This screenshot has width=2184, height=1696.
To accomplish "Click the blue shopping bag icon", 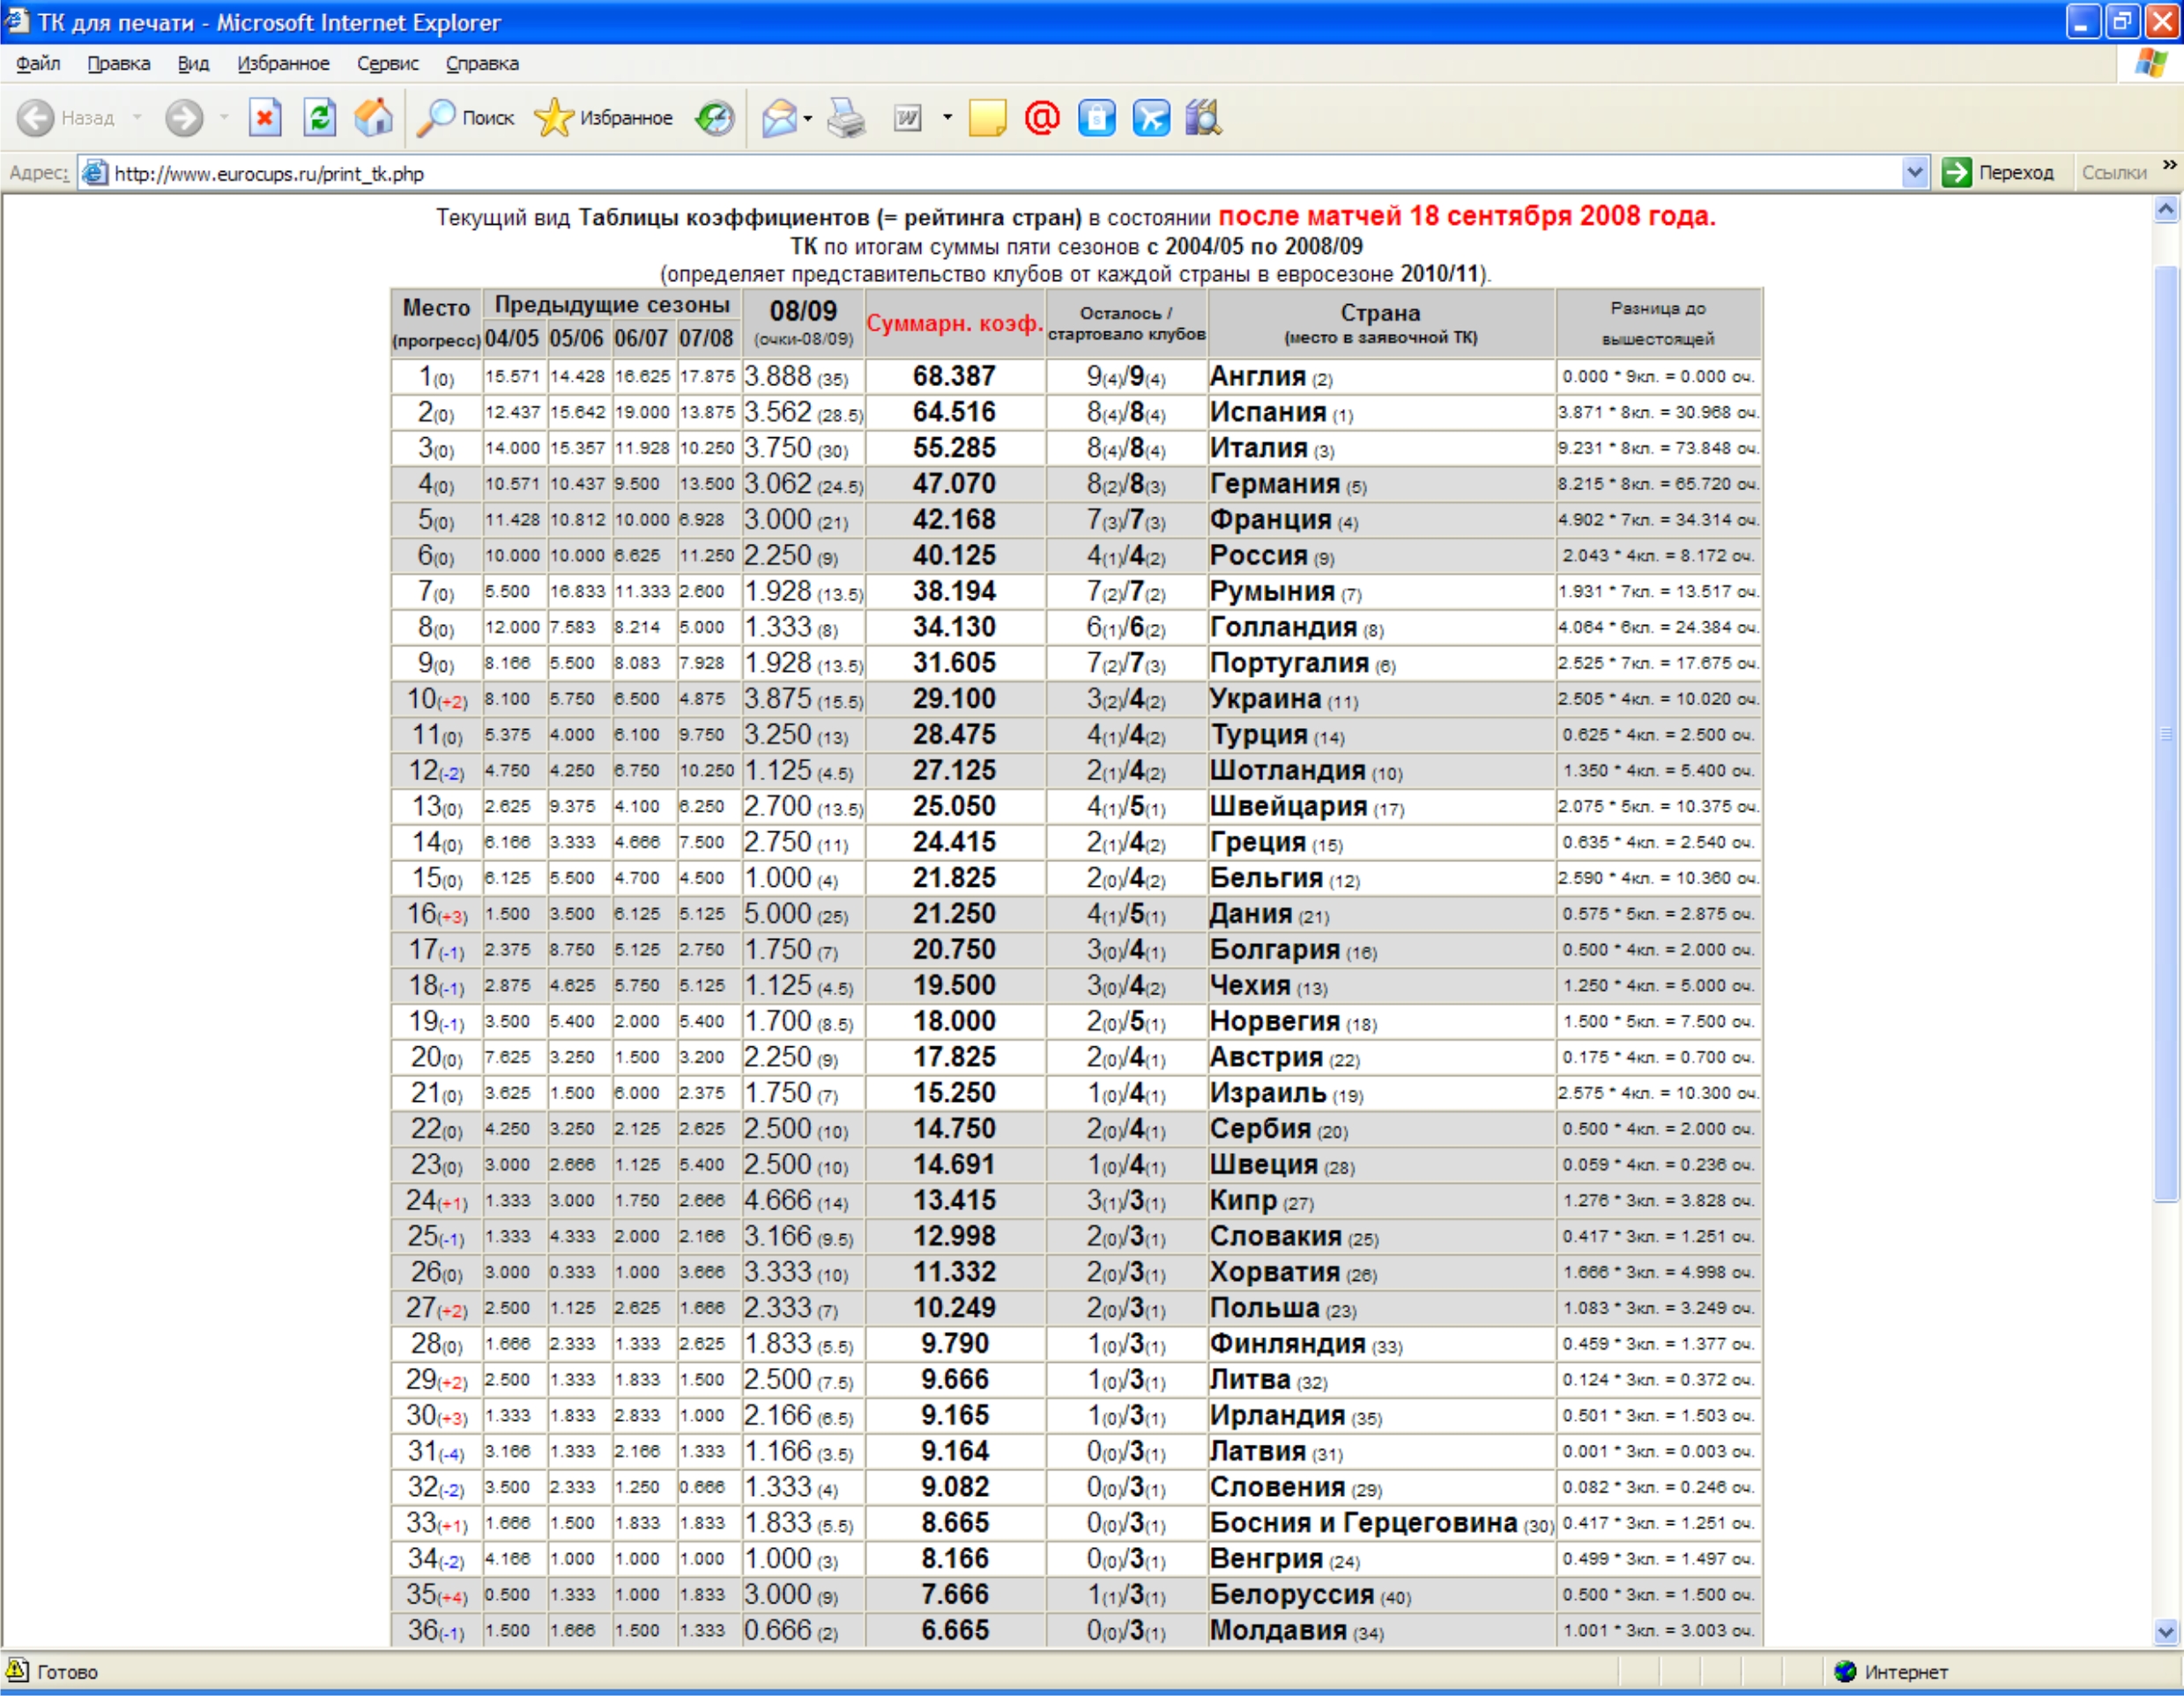I will [1097, 118].
